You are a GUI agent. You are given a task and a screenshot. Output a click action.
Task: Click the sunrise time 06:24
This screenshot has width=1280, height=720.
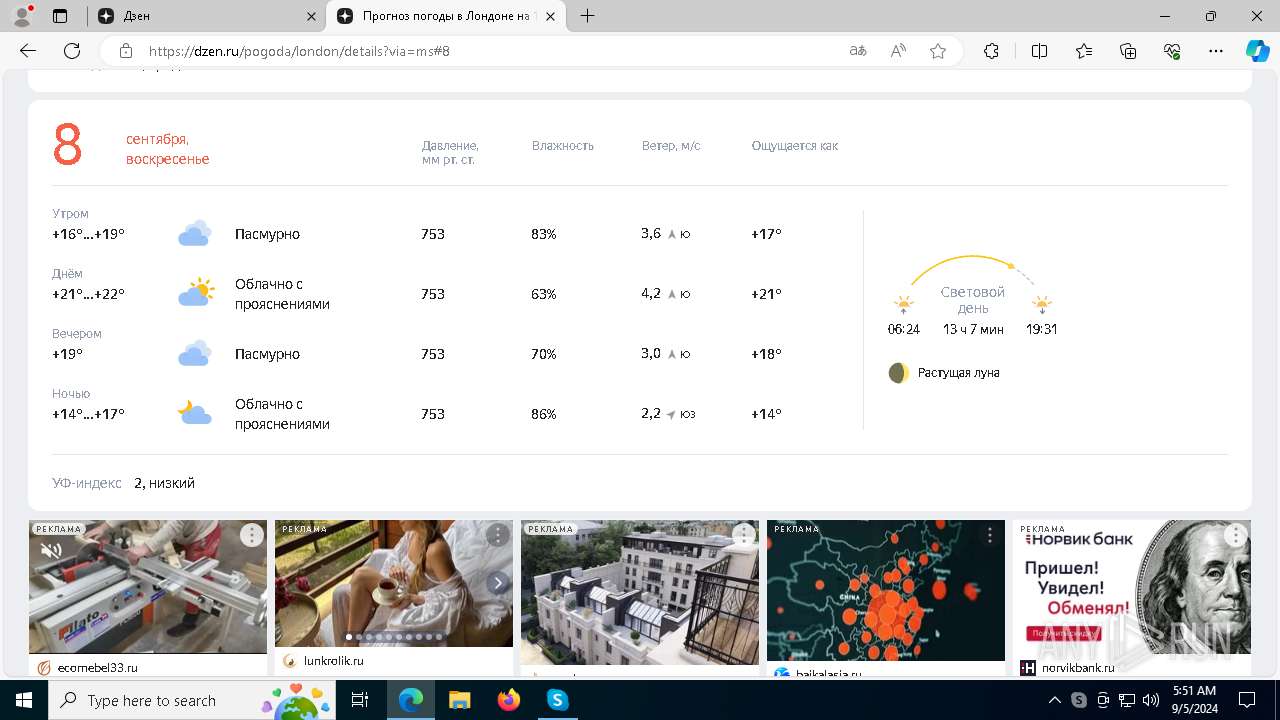(903, 329)
